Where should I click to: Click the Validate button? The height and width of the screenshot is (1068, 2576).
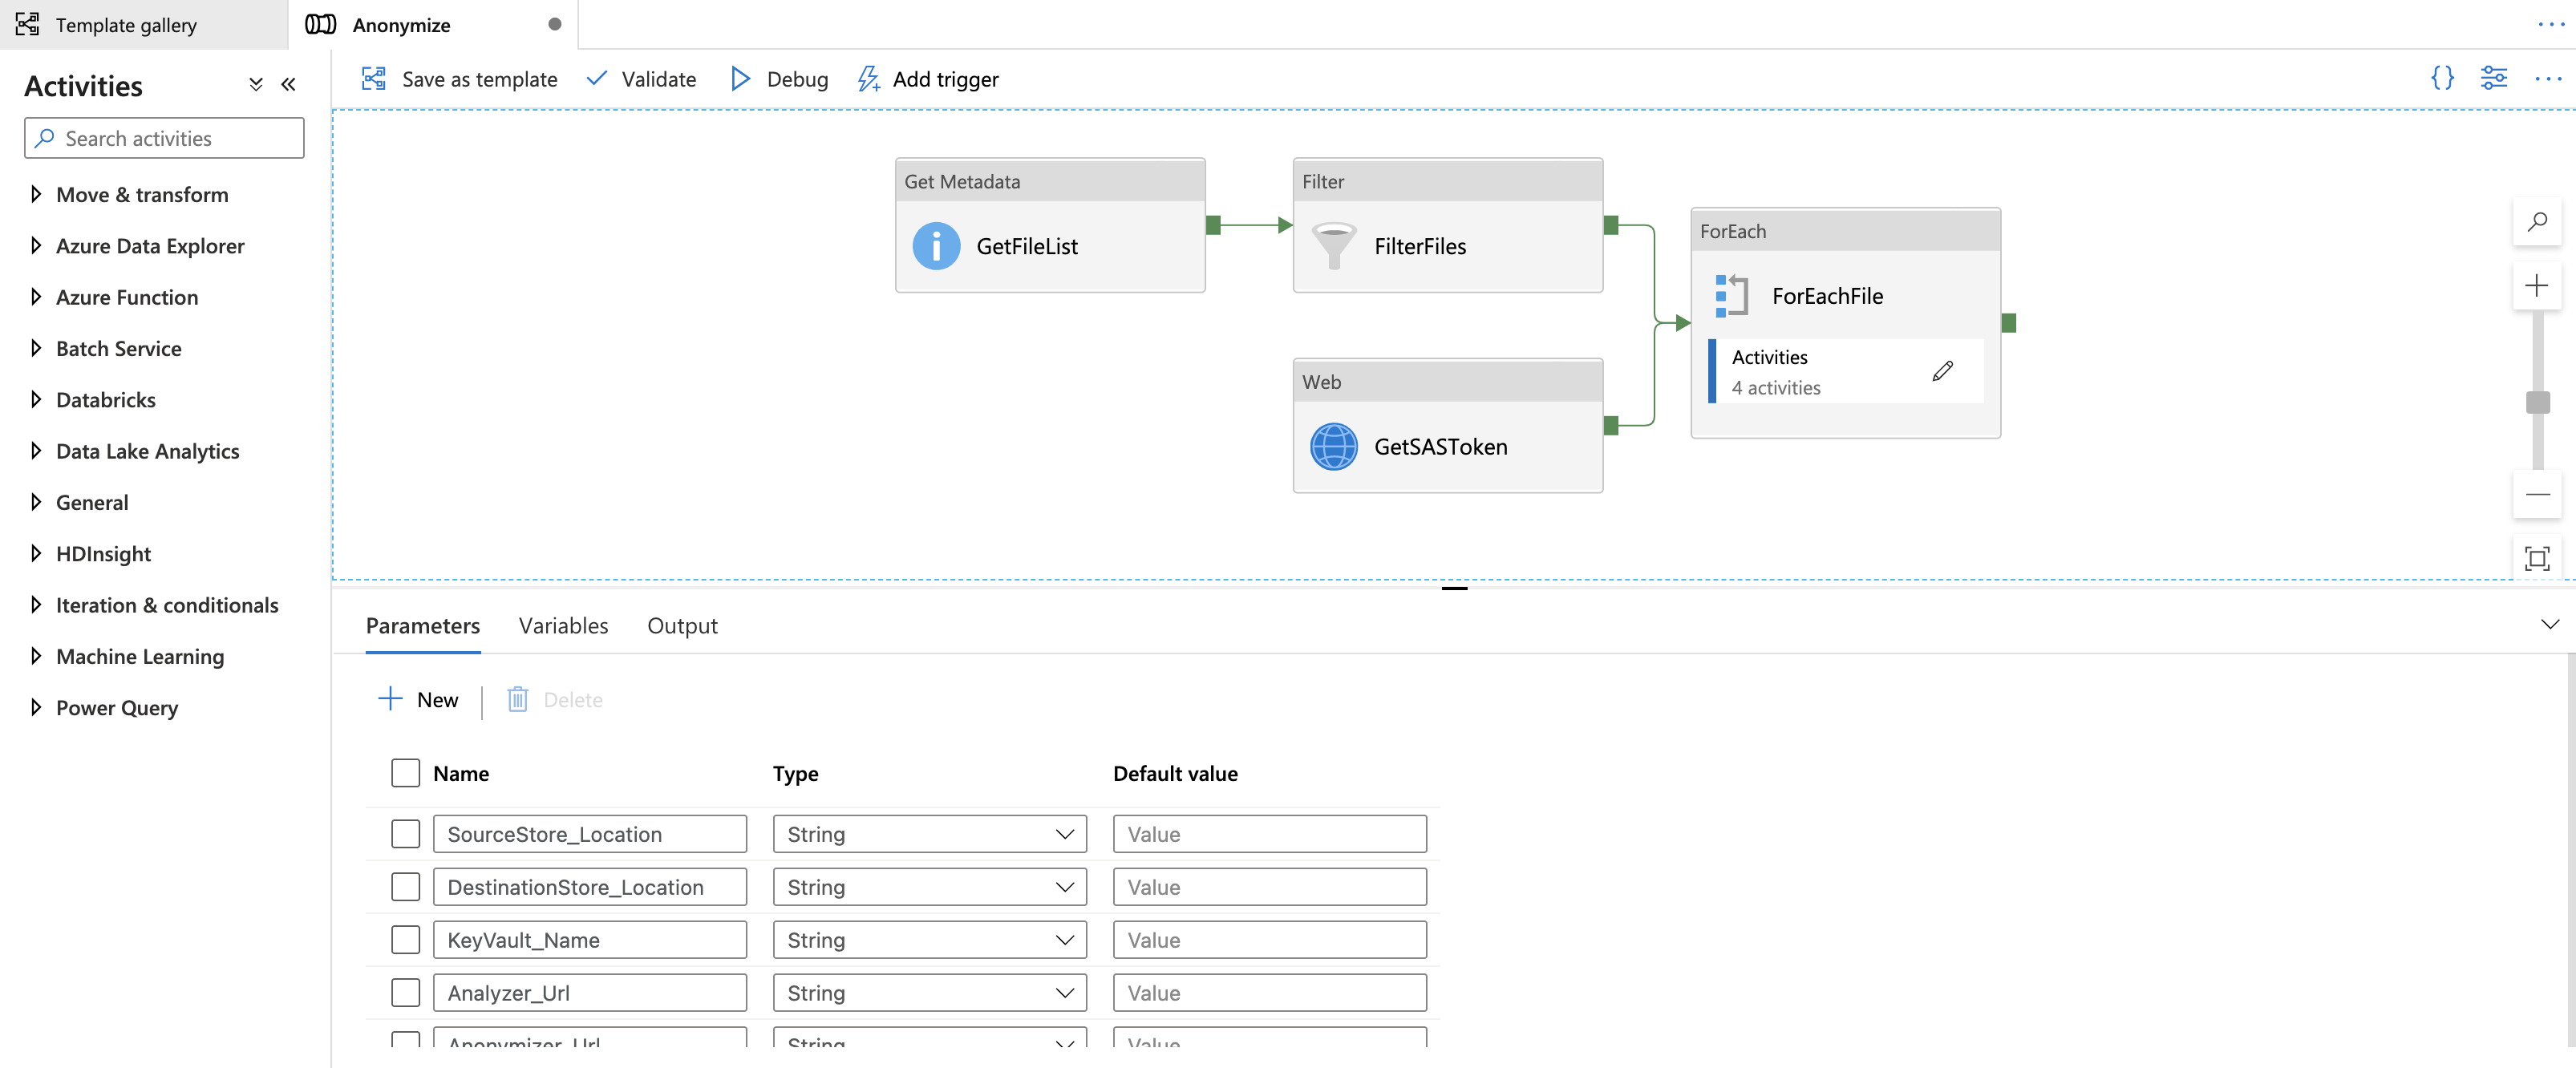point(641,79)
